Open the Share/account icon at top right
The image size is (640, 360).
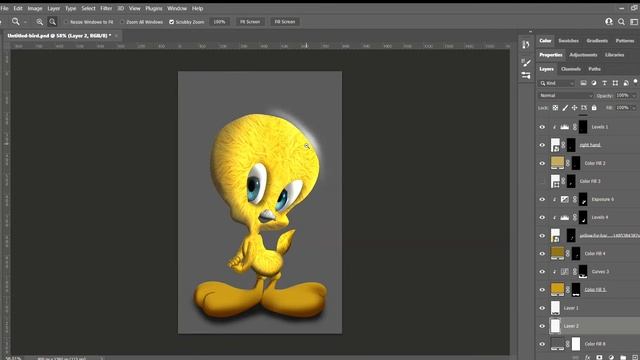pos(609,22)
